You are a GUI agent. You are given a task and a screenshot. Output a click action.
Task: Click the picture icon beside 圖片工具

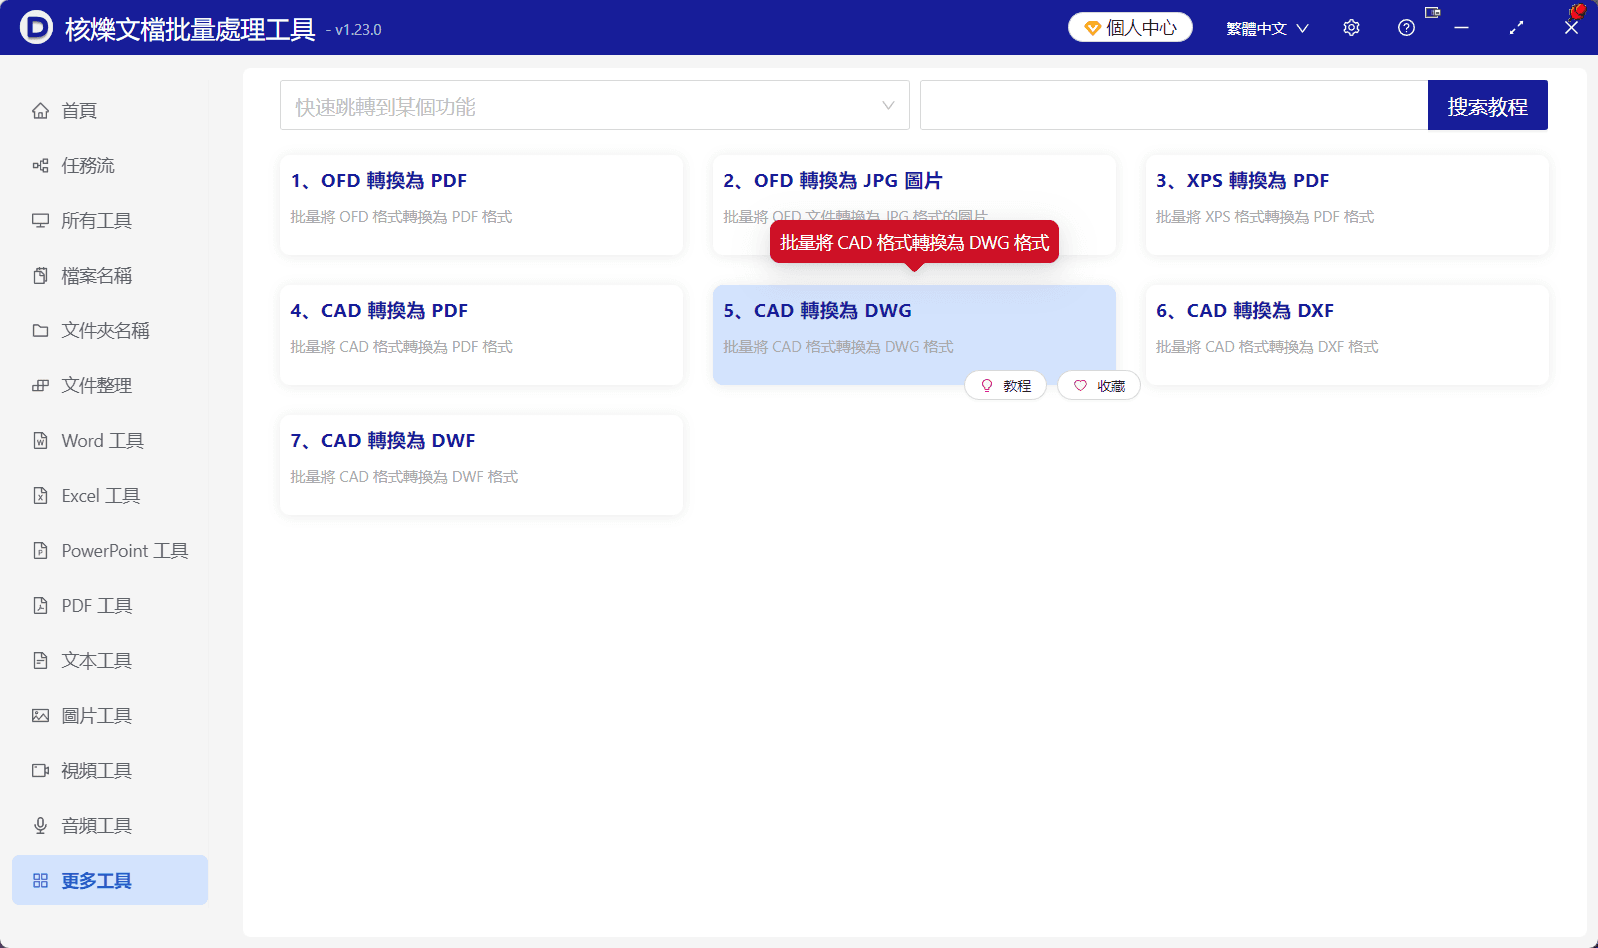[40, 715]
